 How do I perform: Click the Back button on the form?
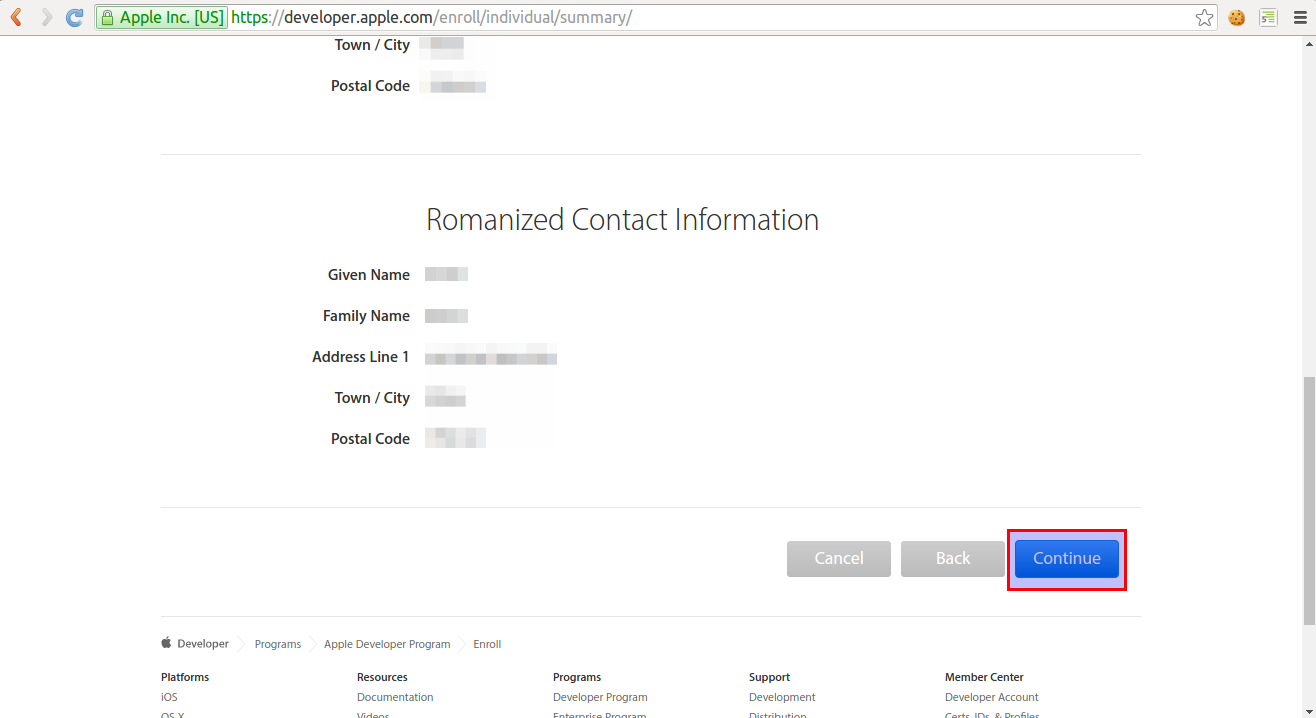[952, 558]
